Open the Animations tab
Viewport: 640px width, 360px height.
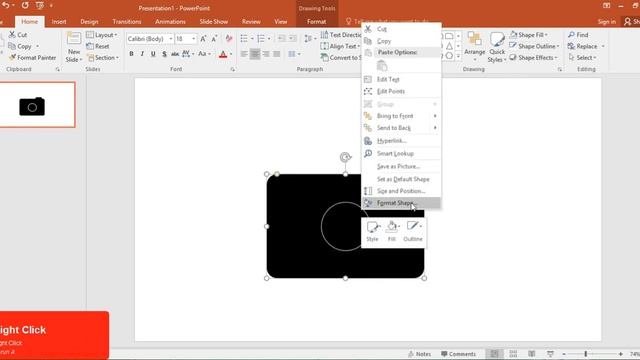(170, 22)
